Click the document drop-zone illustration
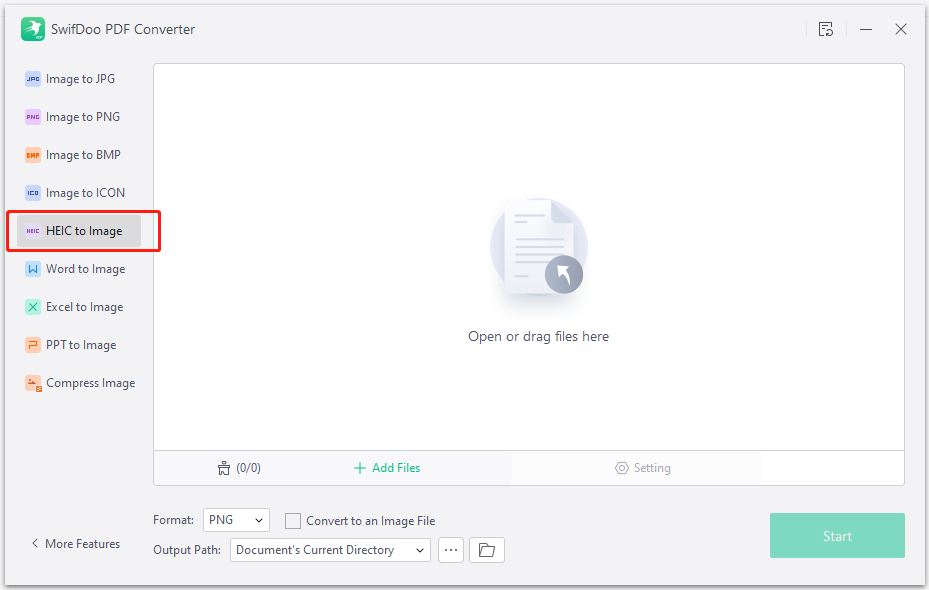 (x=539, y=247)
